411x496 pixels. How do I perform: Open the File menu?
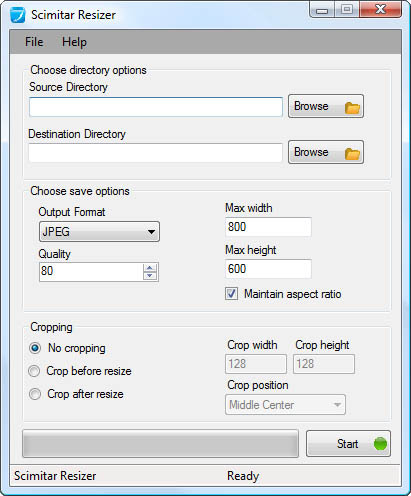pyautogui.click(x=34, y=42)
